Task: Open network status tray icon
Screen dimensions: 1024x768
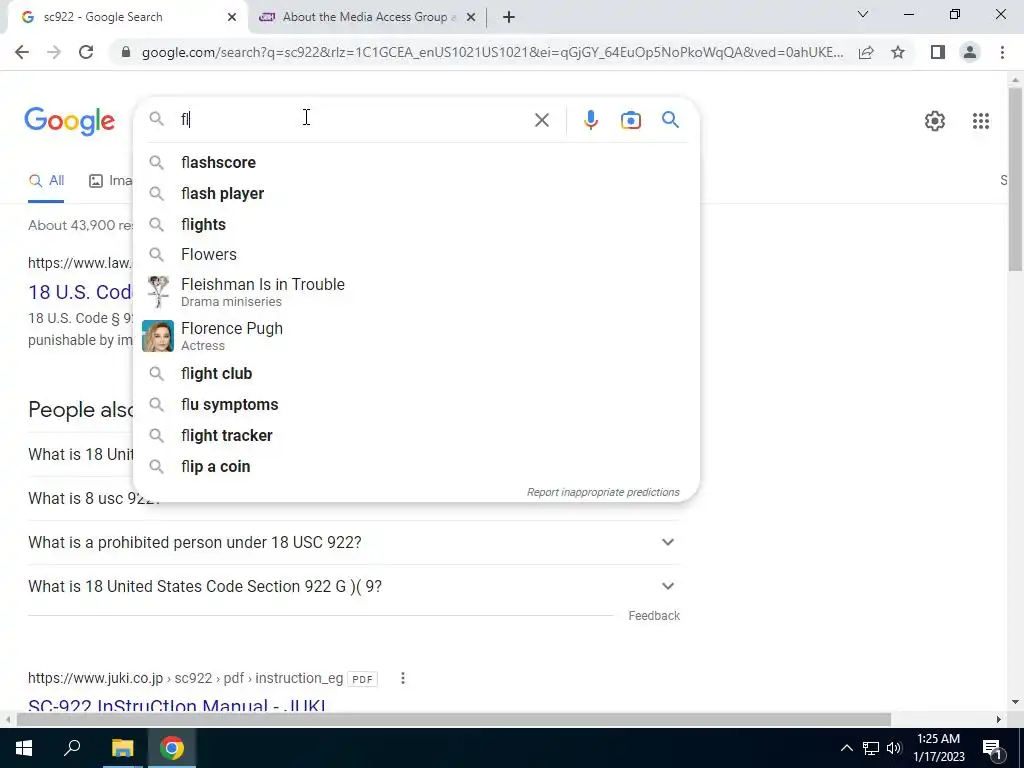Action: point(871,748)
